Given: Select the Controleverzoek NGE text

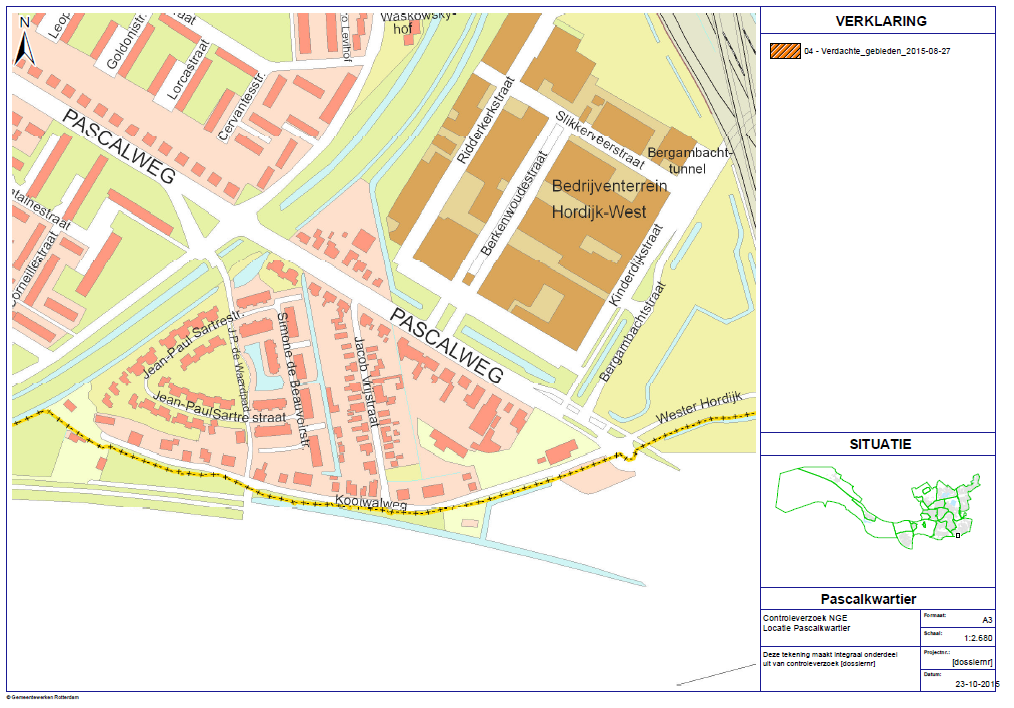Looking at the screenshot, I should coord(804,618).
